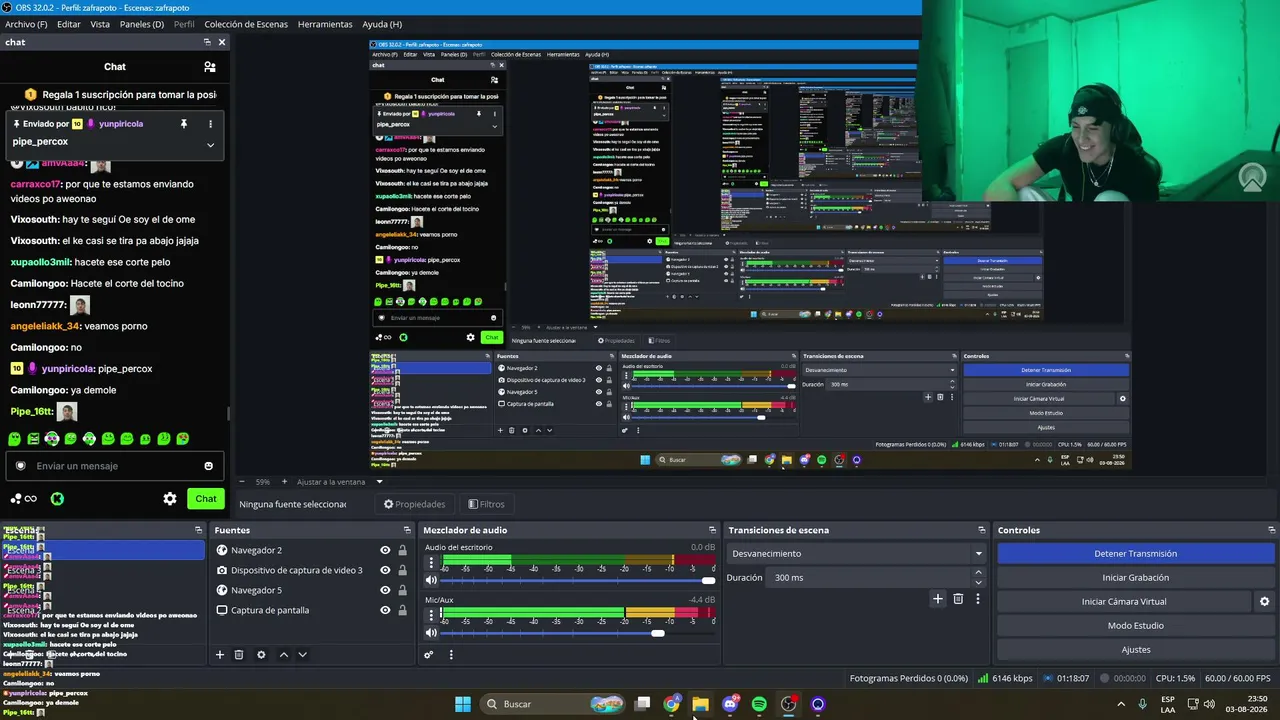
Task: Open the Paneles menu
Action: [142, 24]
